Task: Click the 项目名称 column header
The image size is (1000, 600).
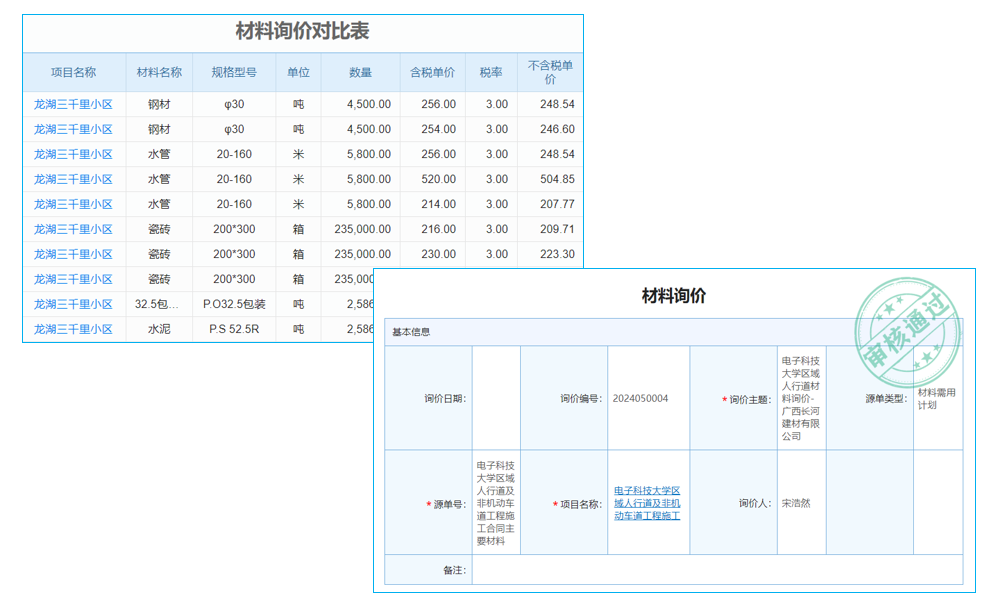Action: pos(75,72)
